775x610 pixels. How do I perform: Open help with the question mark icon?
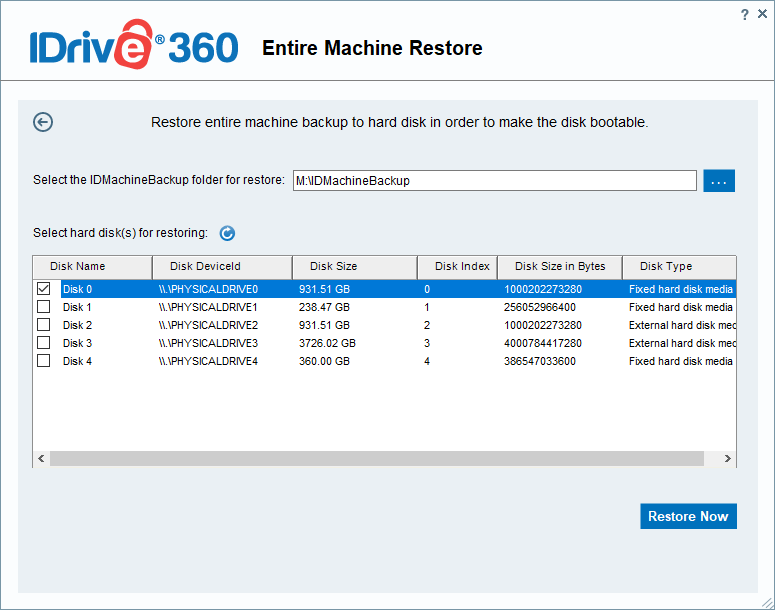[744, 14]
